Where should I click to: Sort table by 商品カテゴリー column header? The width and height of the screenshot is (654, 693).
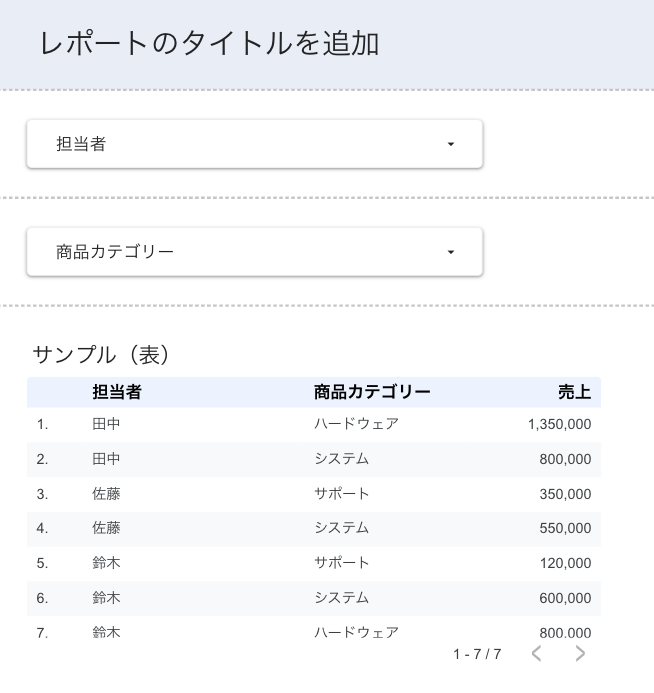click(x=372, y=392)
